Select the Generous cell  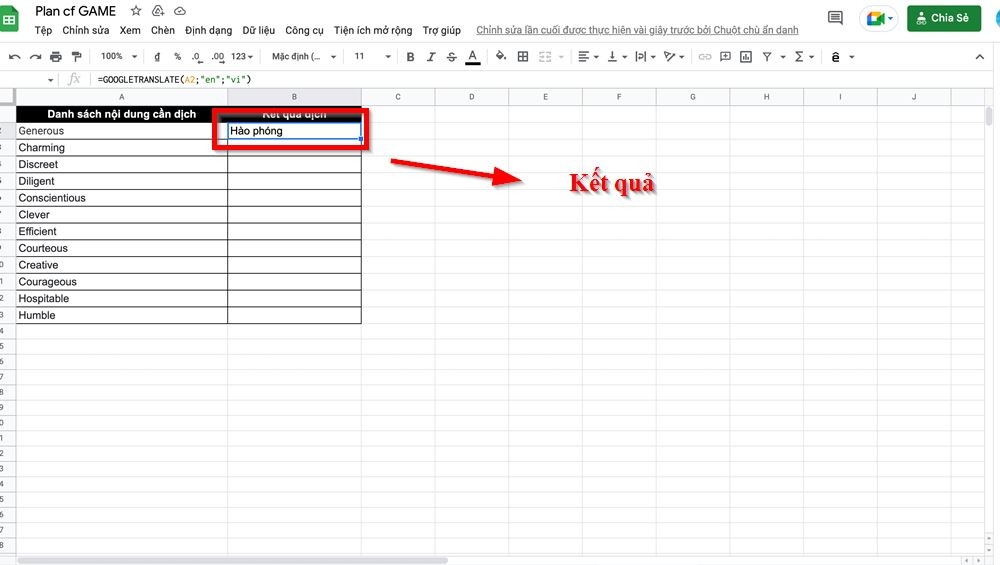[121, 131]
